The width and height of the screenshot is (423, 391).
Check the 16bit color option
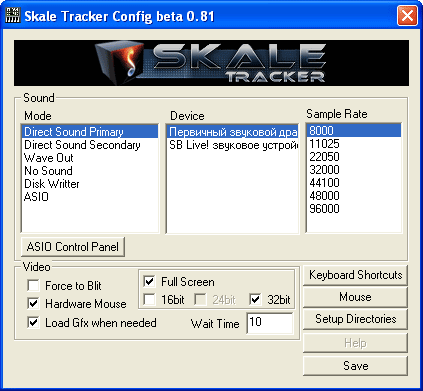[x=149, y=300]
